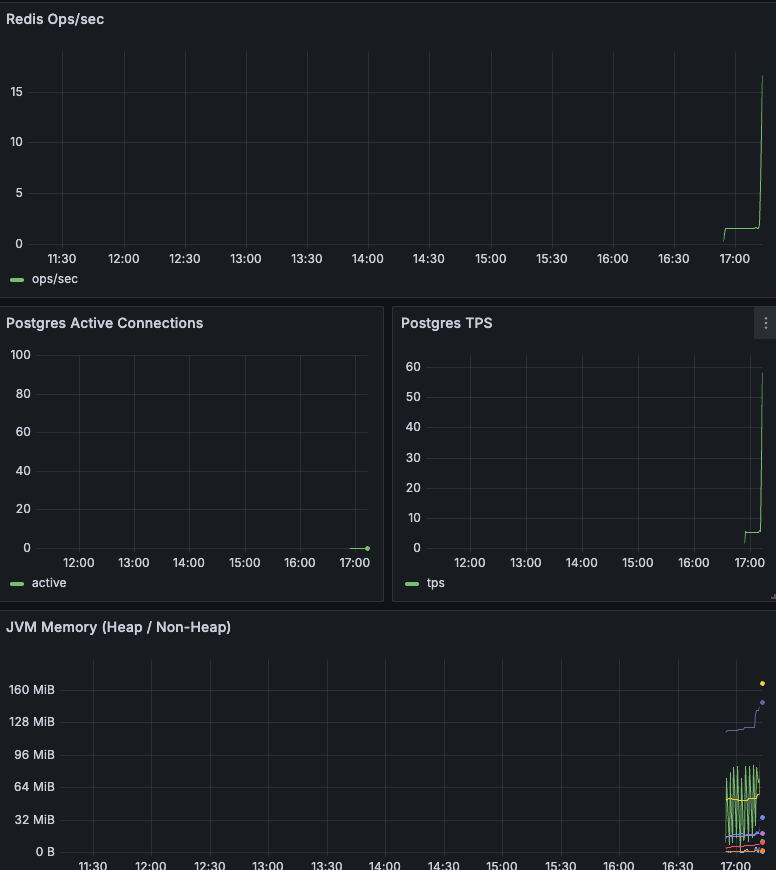Click the 160 MiB label on JVM Memory axis
776x870 pixels.
point(32,690)
